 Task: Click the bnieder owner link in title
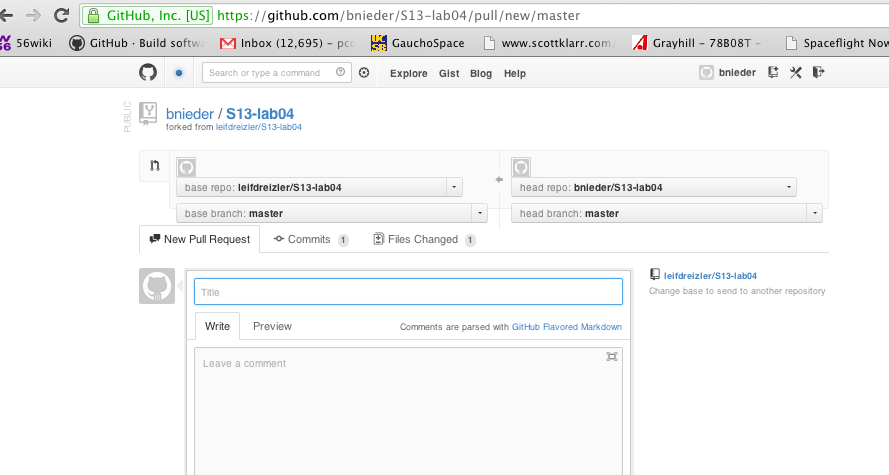click(x=190, y=113)
